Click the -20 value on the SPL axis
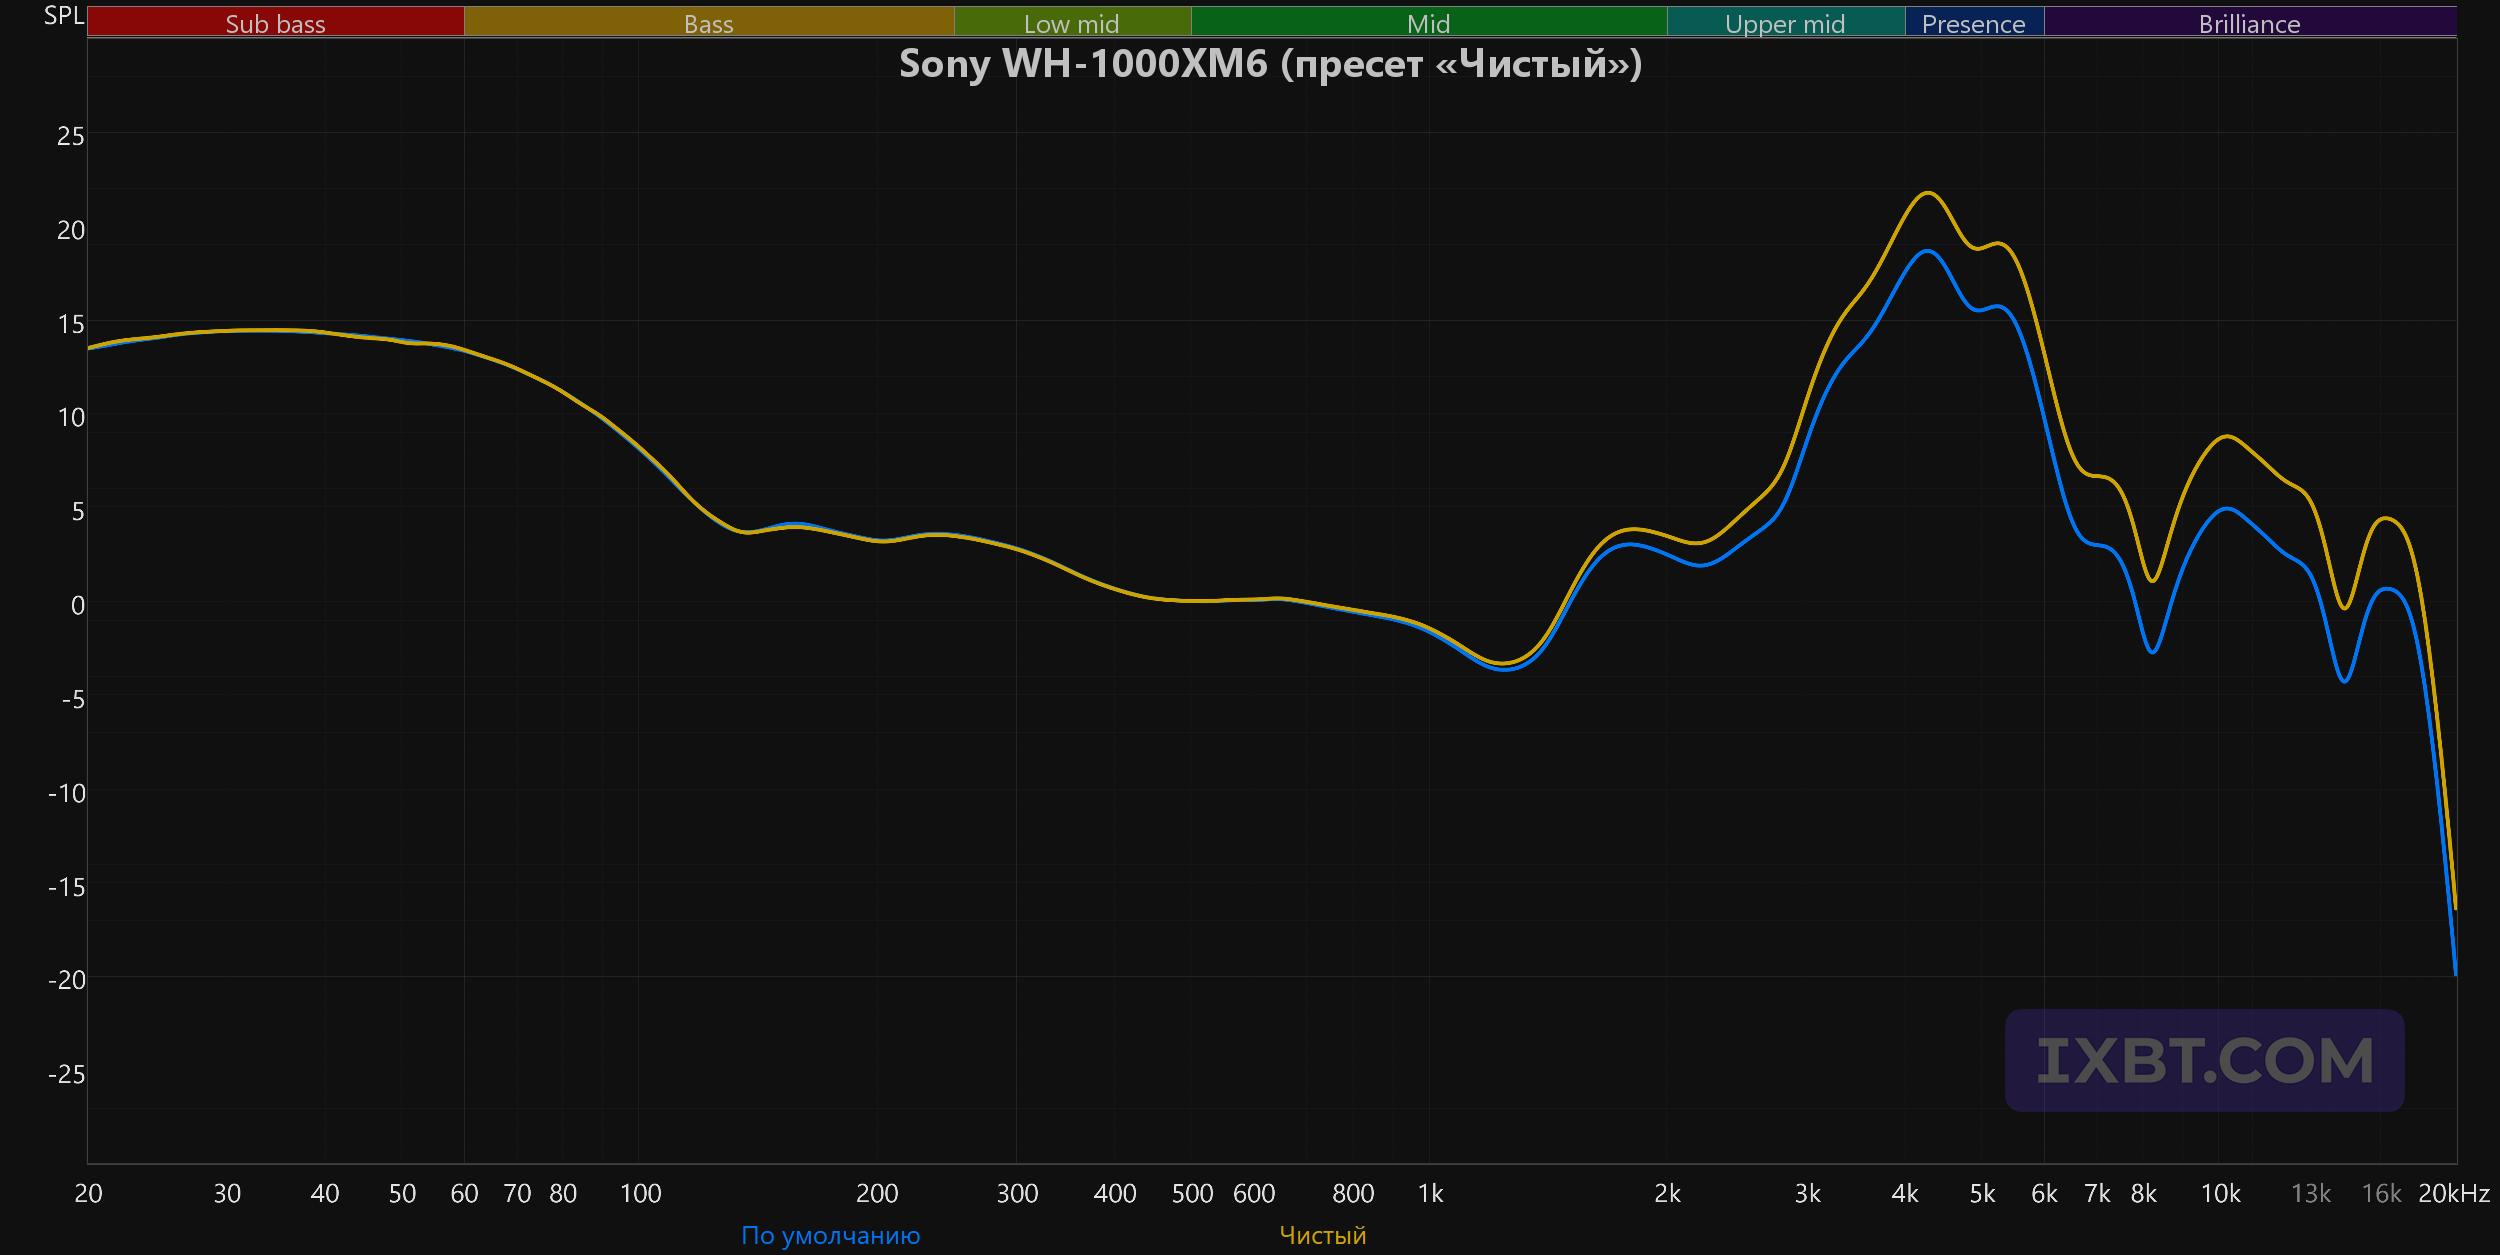 click(67, 980)
